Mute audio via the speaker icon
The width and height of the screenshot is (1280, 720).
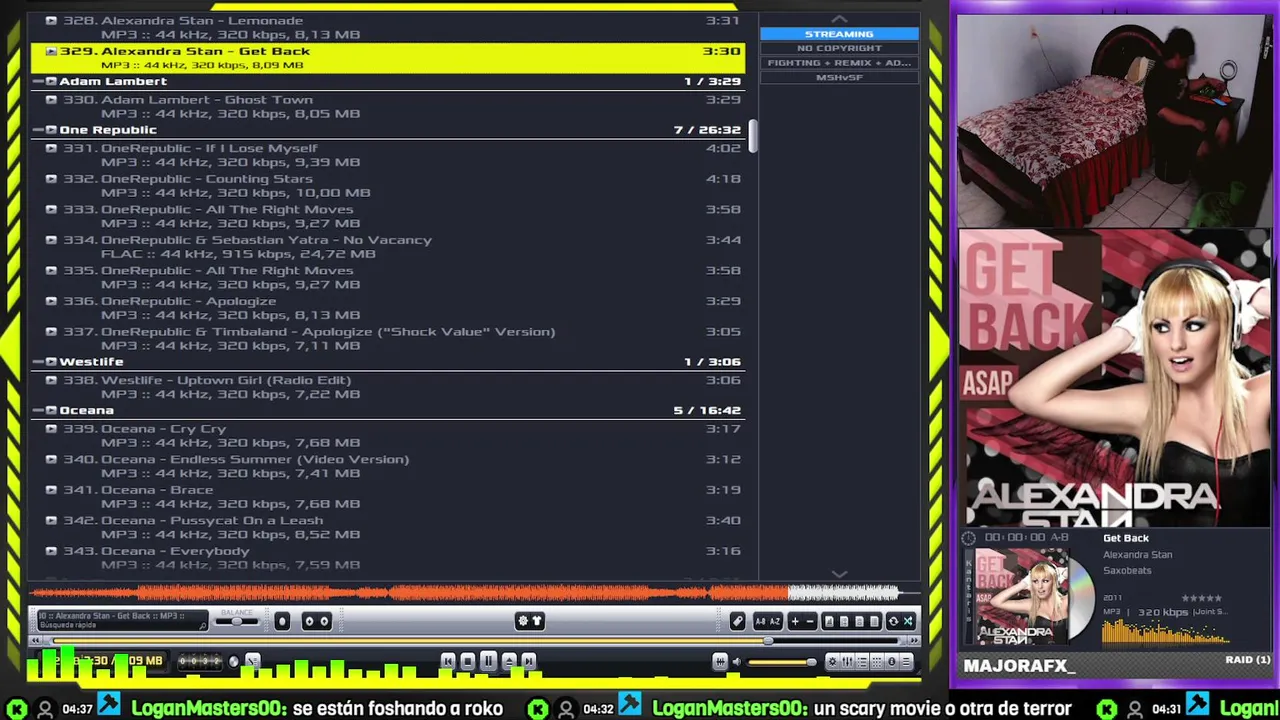(737, 662)
